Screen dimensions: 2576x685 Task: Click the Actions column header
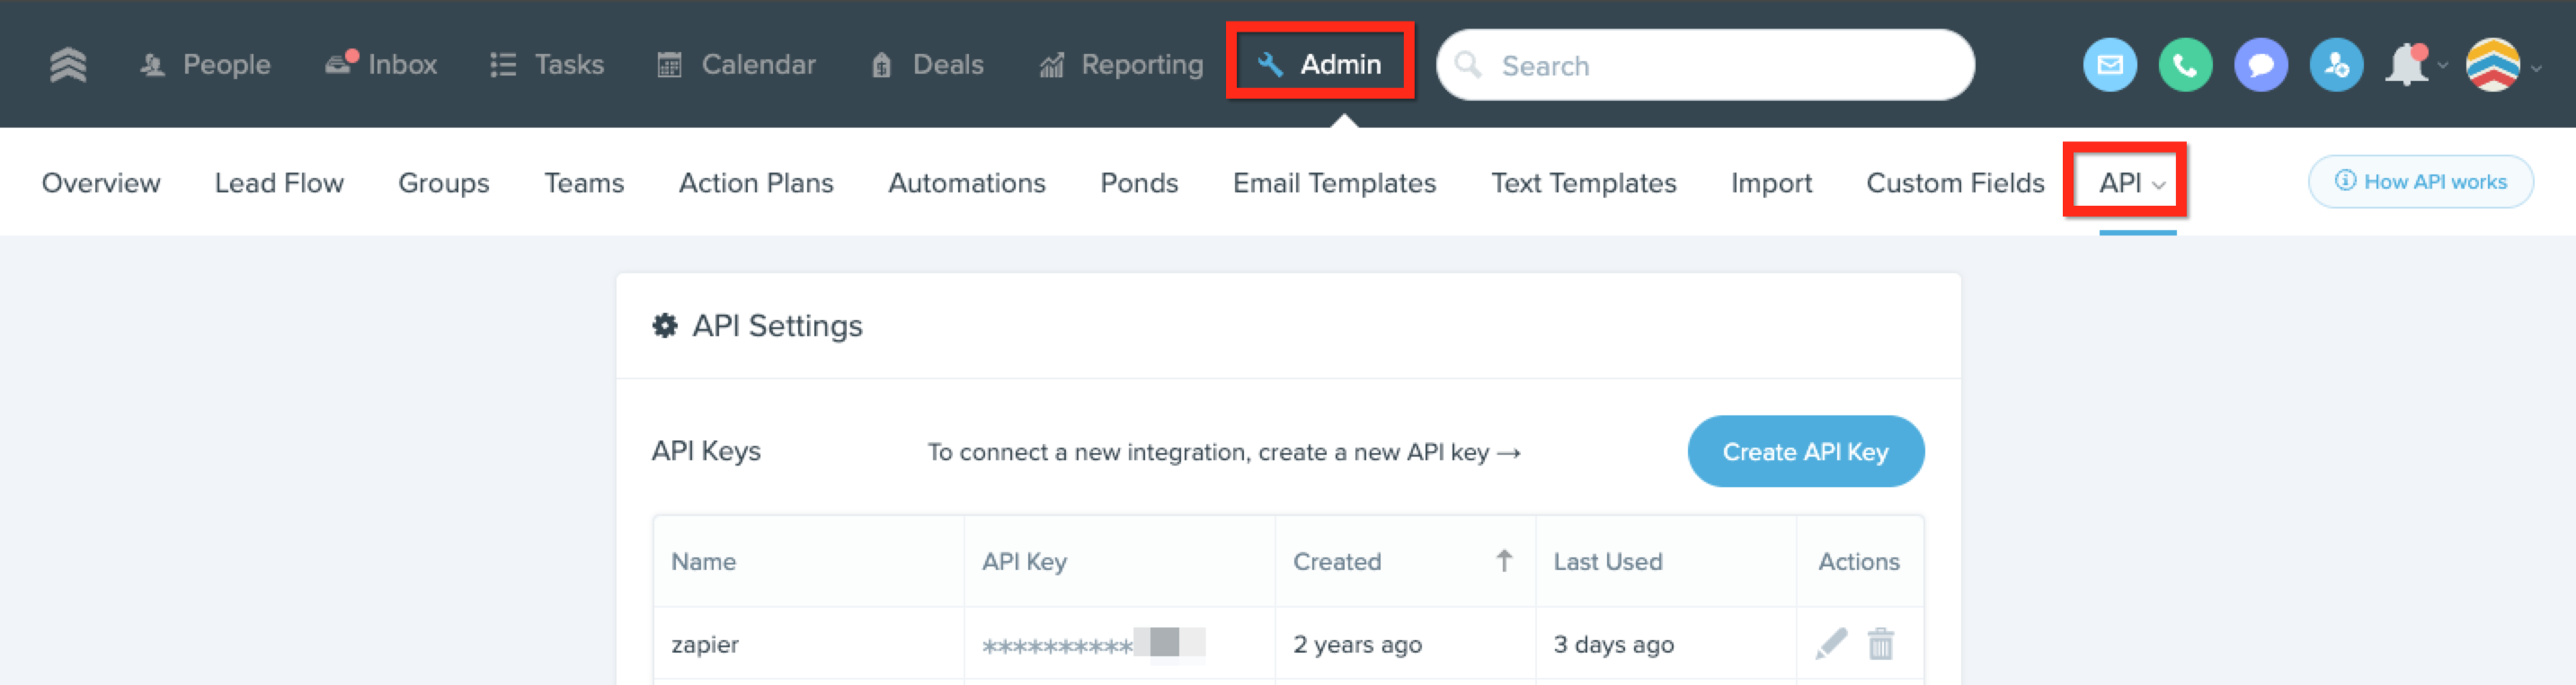tap(1858, 561)
